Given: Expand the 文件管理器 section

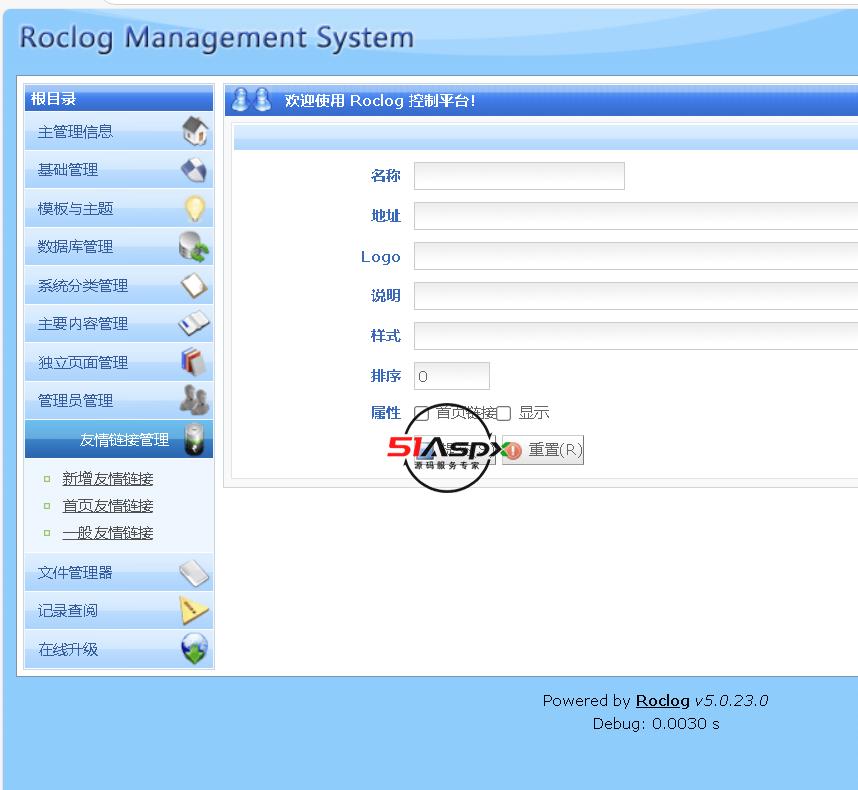Looking at the screenshot, I should [x=119, y=572].
